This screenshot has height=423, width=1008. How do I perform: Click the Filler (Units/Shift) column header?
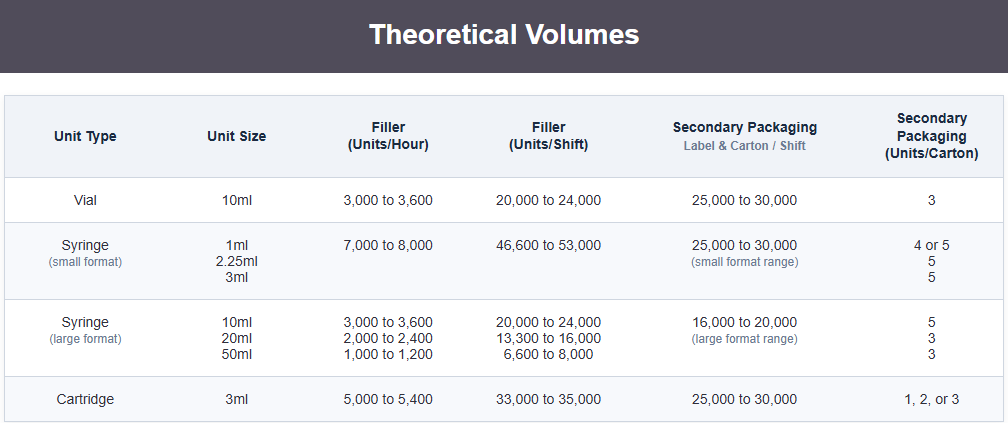pos(548,136)
